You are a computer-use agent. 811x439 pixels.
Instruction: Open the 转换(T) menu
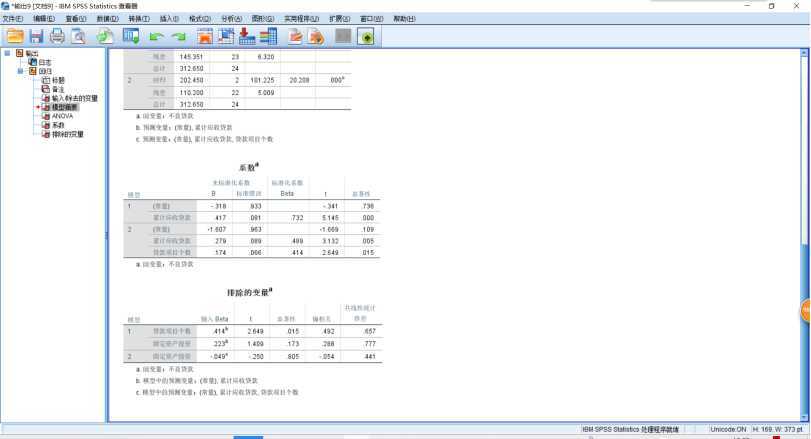[139, 19]
